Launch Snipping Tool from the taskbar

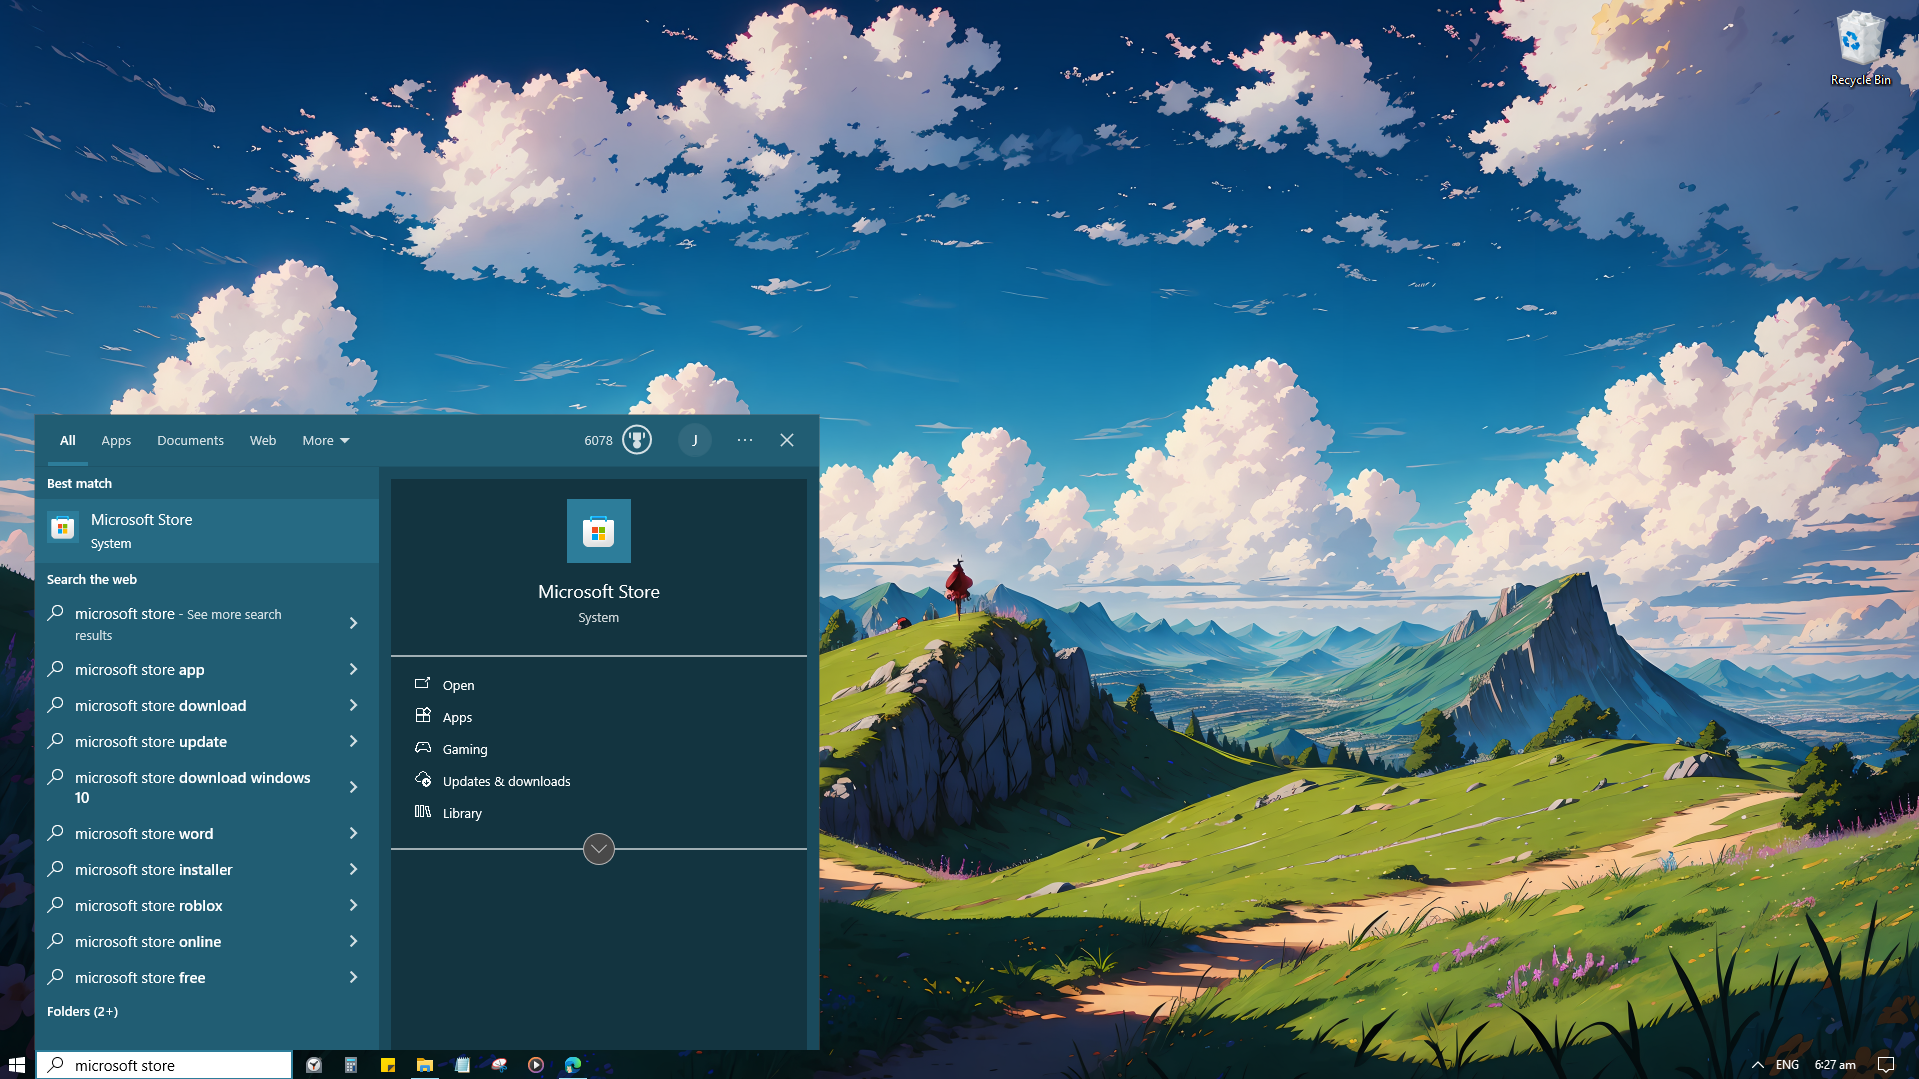tap(499, 1065)
